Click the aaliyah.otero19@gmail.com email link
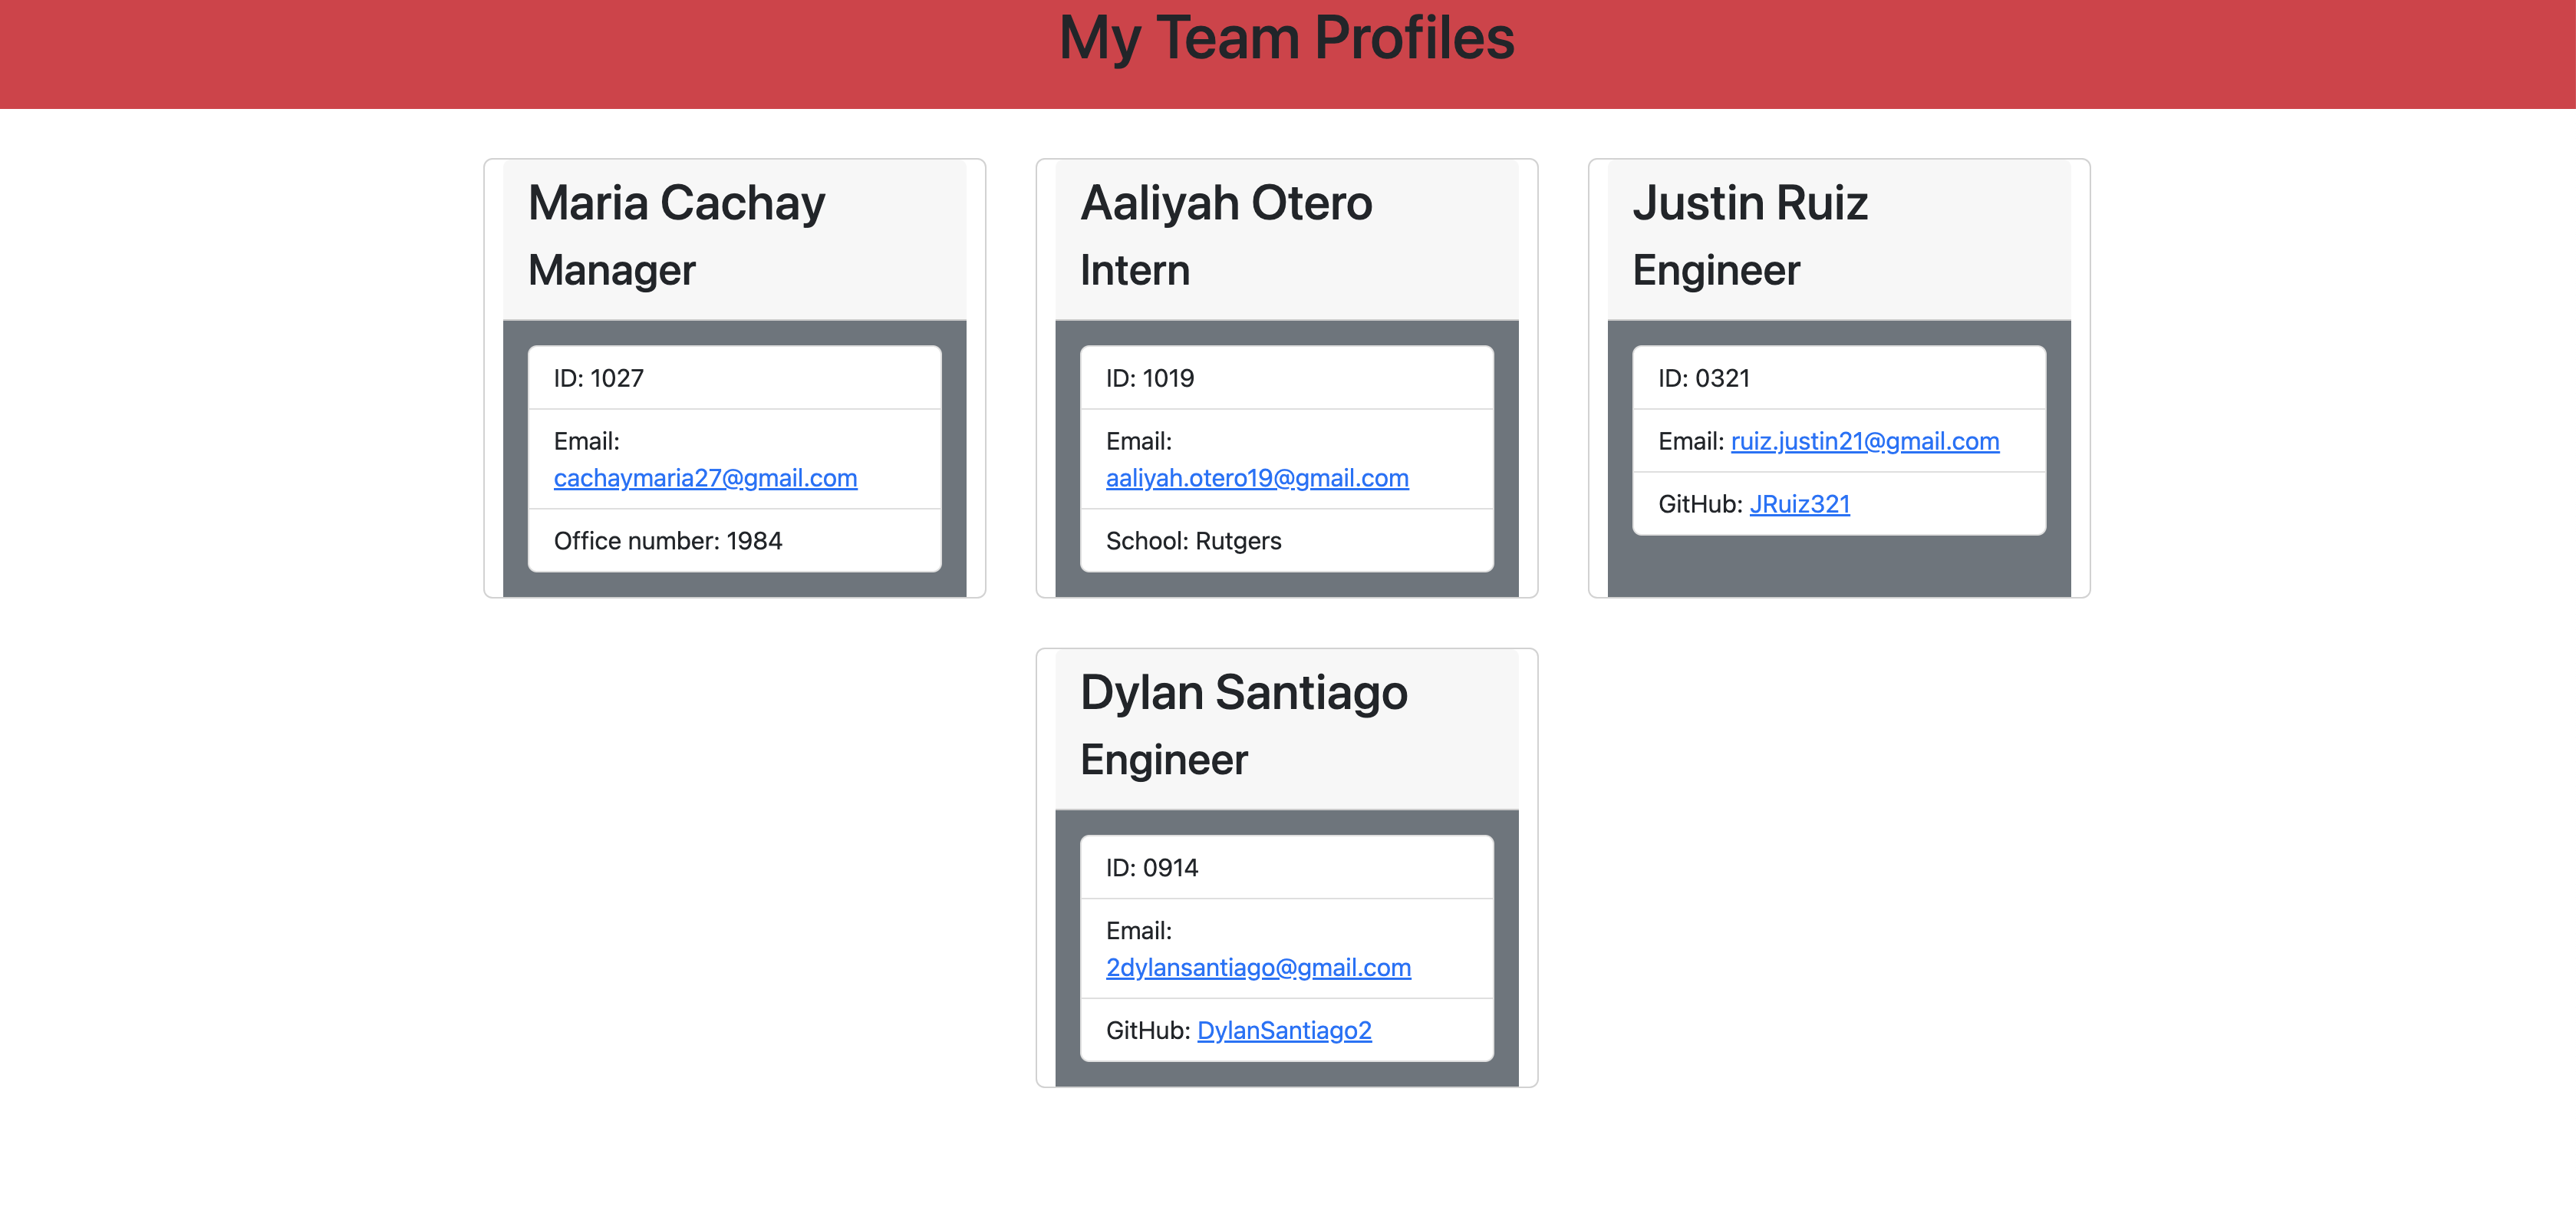 point(1257,478)
